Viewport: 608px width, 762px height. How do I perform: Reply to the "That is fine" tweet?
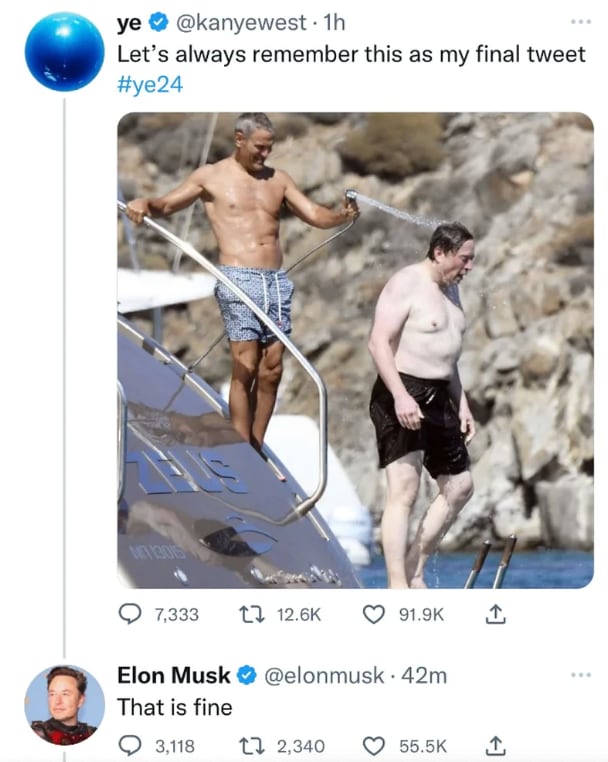click(130, 743)
